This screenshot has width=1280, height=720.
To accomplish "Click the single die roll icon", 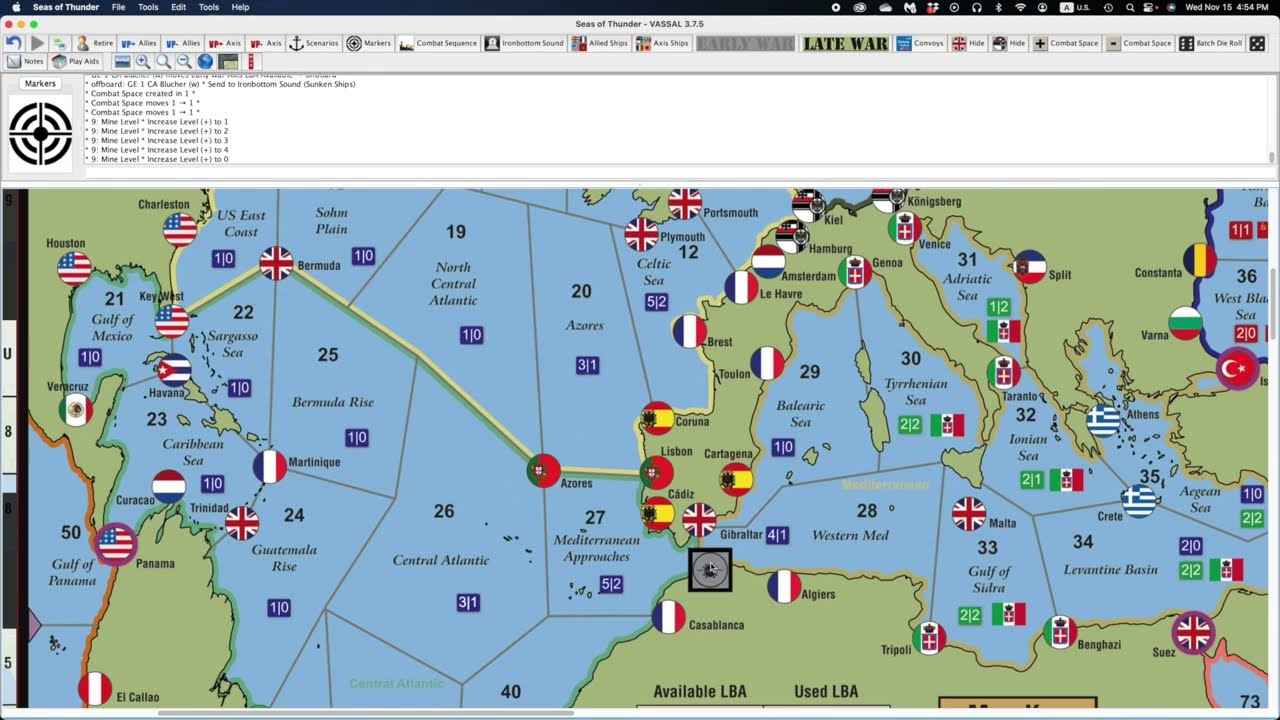I will pyautogui.click(x=1258, y=43).
